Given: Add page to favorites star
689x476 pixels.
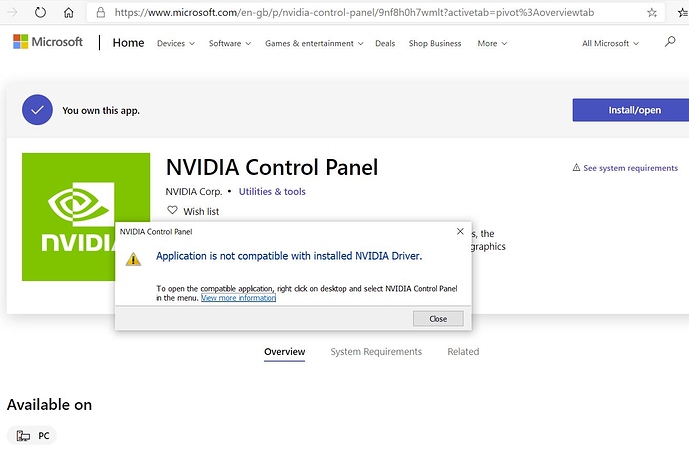Looking at the screenshot, I should [x=652, y=13].
